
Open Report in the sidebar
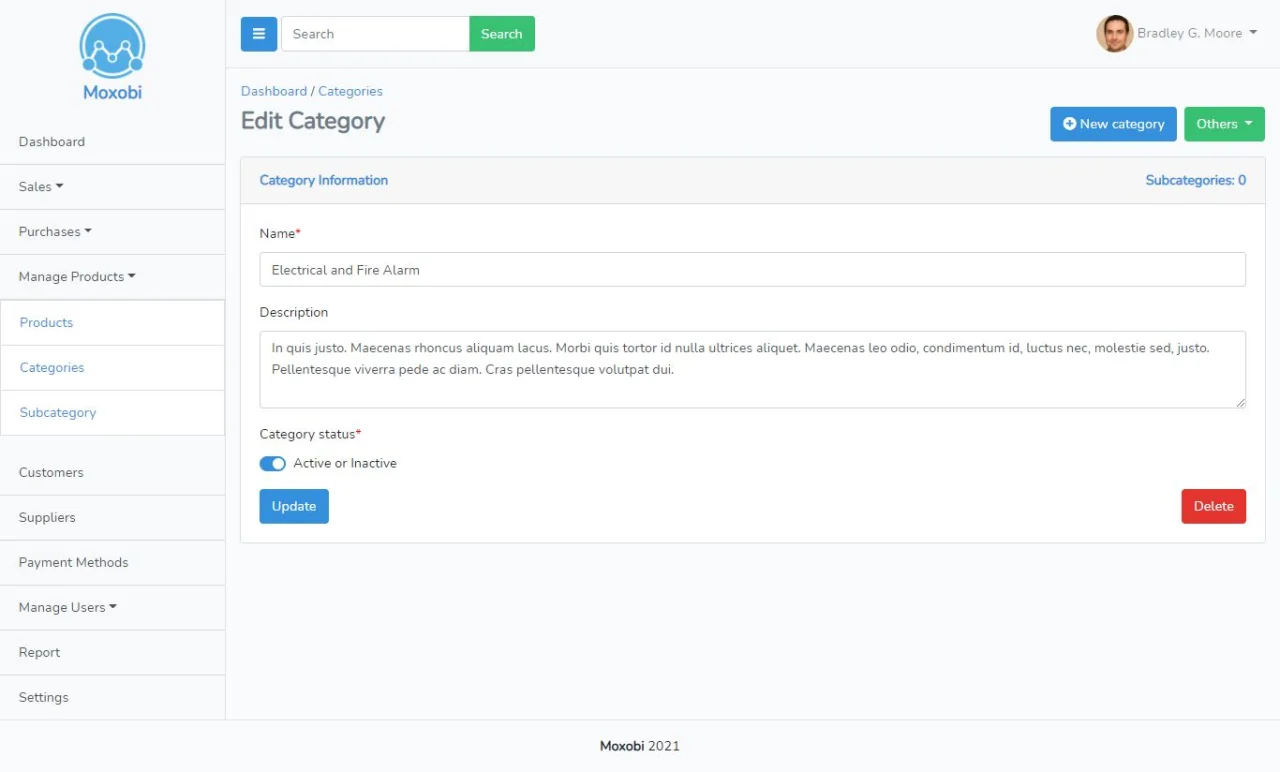112,653
